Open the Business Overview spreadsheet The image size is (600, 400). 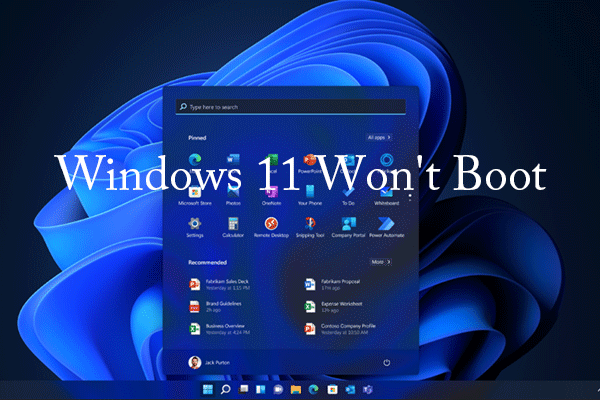220,329
